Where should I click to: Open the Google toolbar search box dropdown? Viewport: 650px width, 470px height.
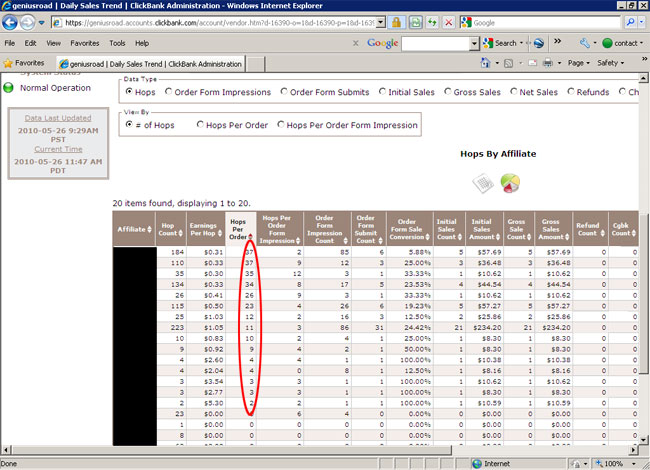(x=474, y=43)
